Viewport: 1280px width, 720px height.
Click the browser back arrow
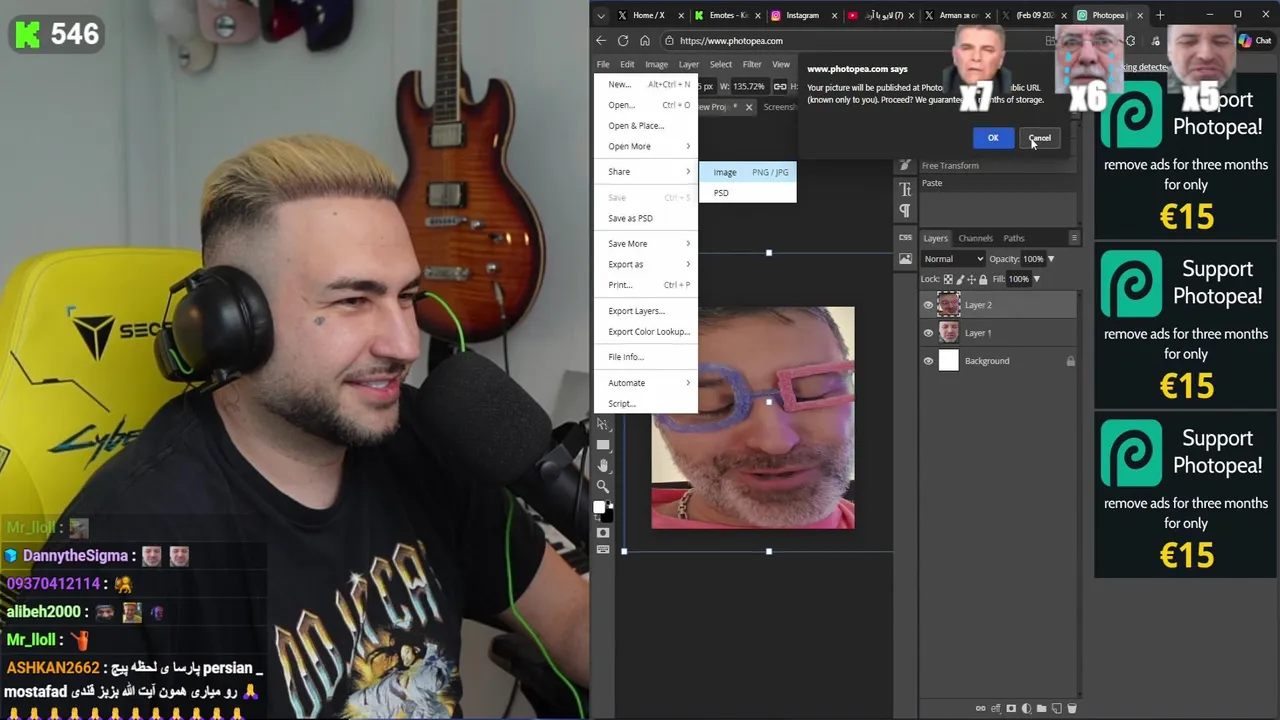tap(601, 41)
